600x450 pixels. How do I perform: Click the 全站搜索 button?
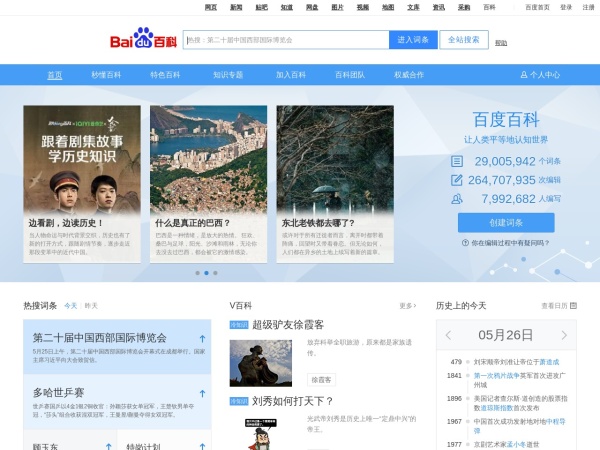coord(464,40)
